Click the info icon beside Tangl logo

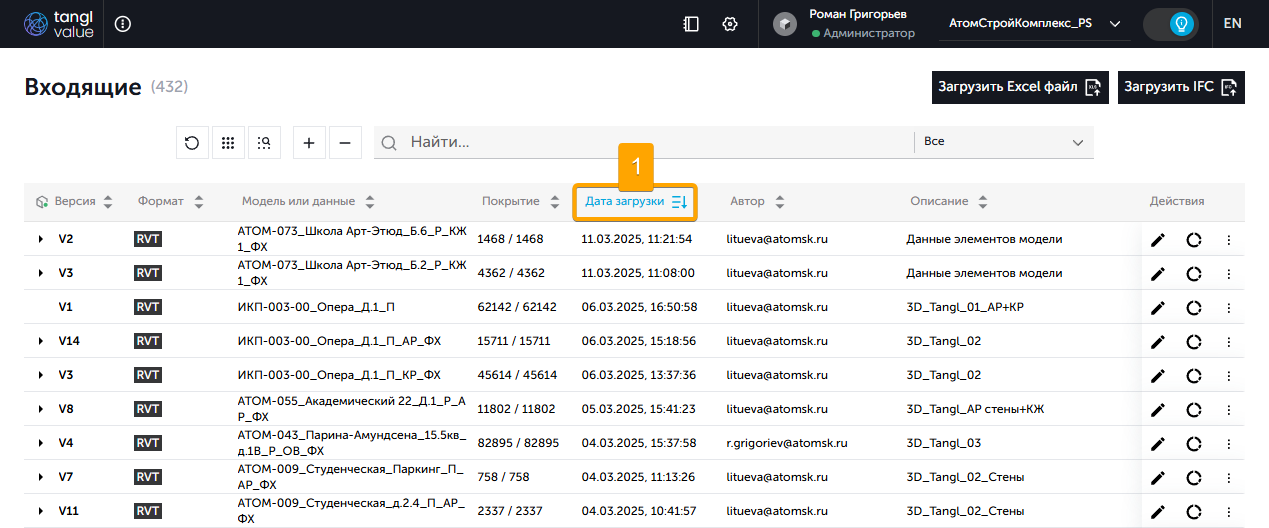(123, 24)
